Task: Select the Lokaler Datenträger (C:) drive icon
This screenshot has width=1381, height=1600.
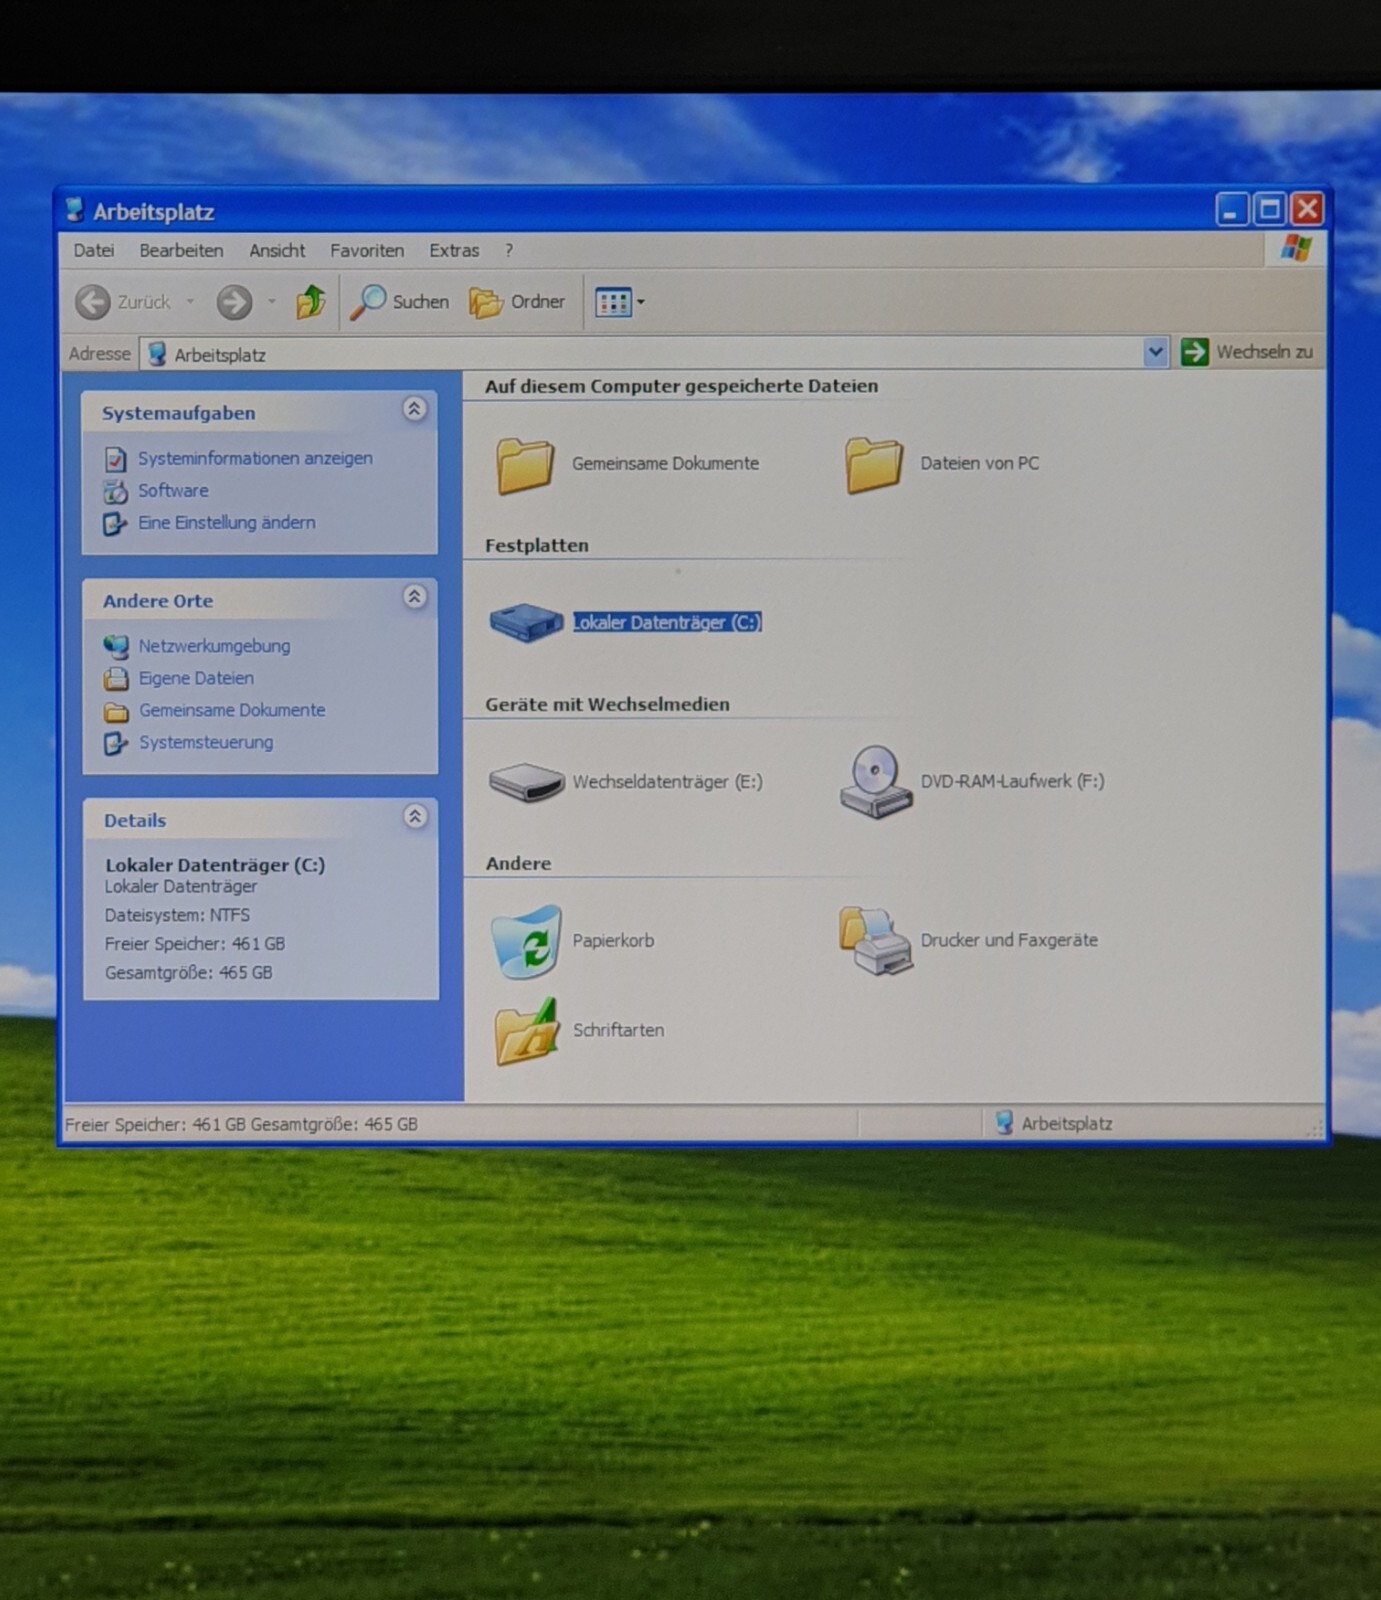Action: 526,622
